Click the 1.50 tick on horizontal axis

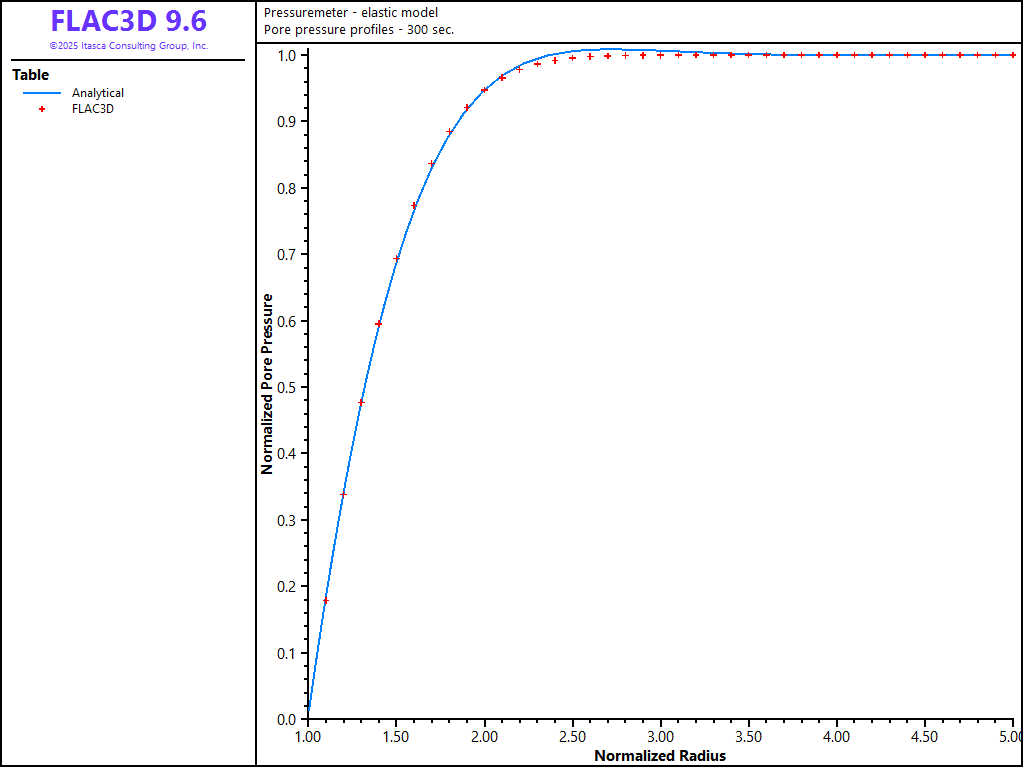click(396, 737)
